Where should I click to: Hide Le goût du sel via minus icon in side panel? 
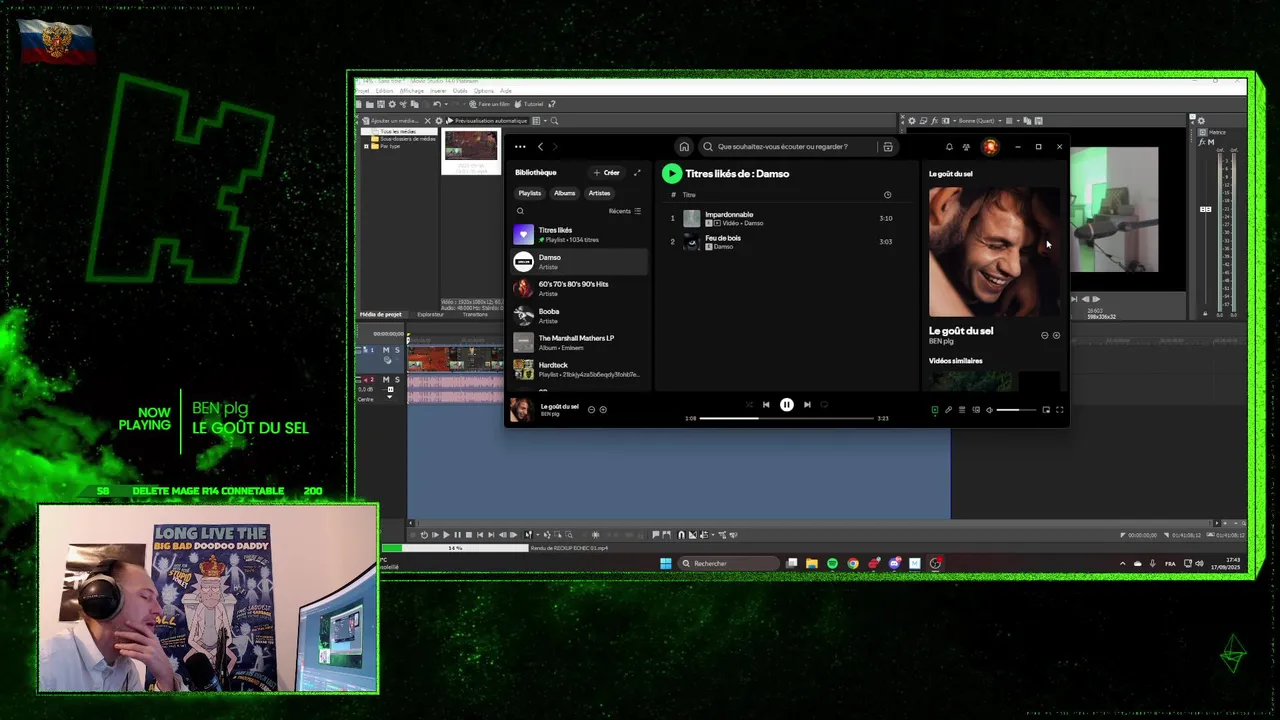1045,336
